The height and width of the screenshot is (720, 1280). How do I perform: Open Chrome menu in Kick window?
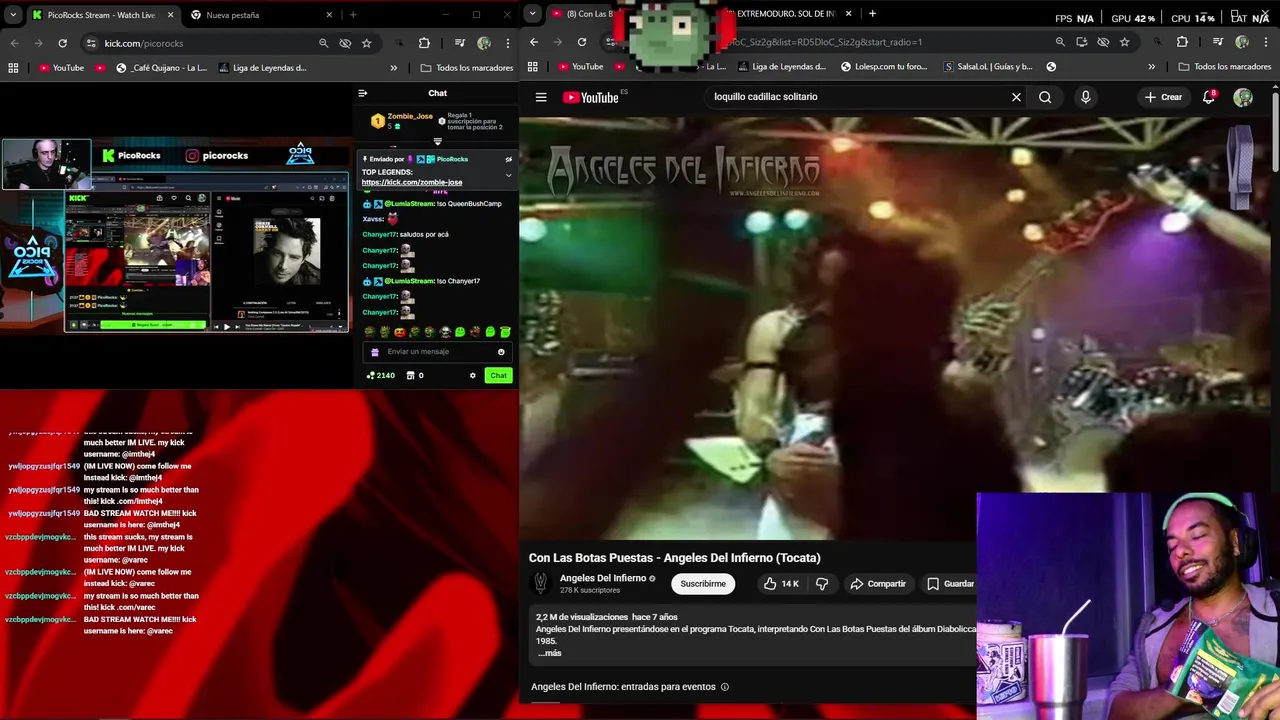pyautogui.click(x=508, y=43)
